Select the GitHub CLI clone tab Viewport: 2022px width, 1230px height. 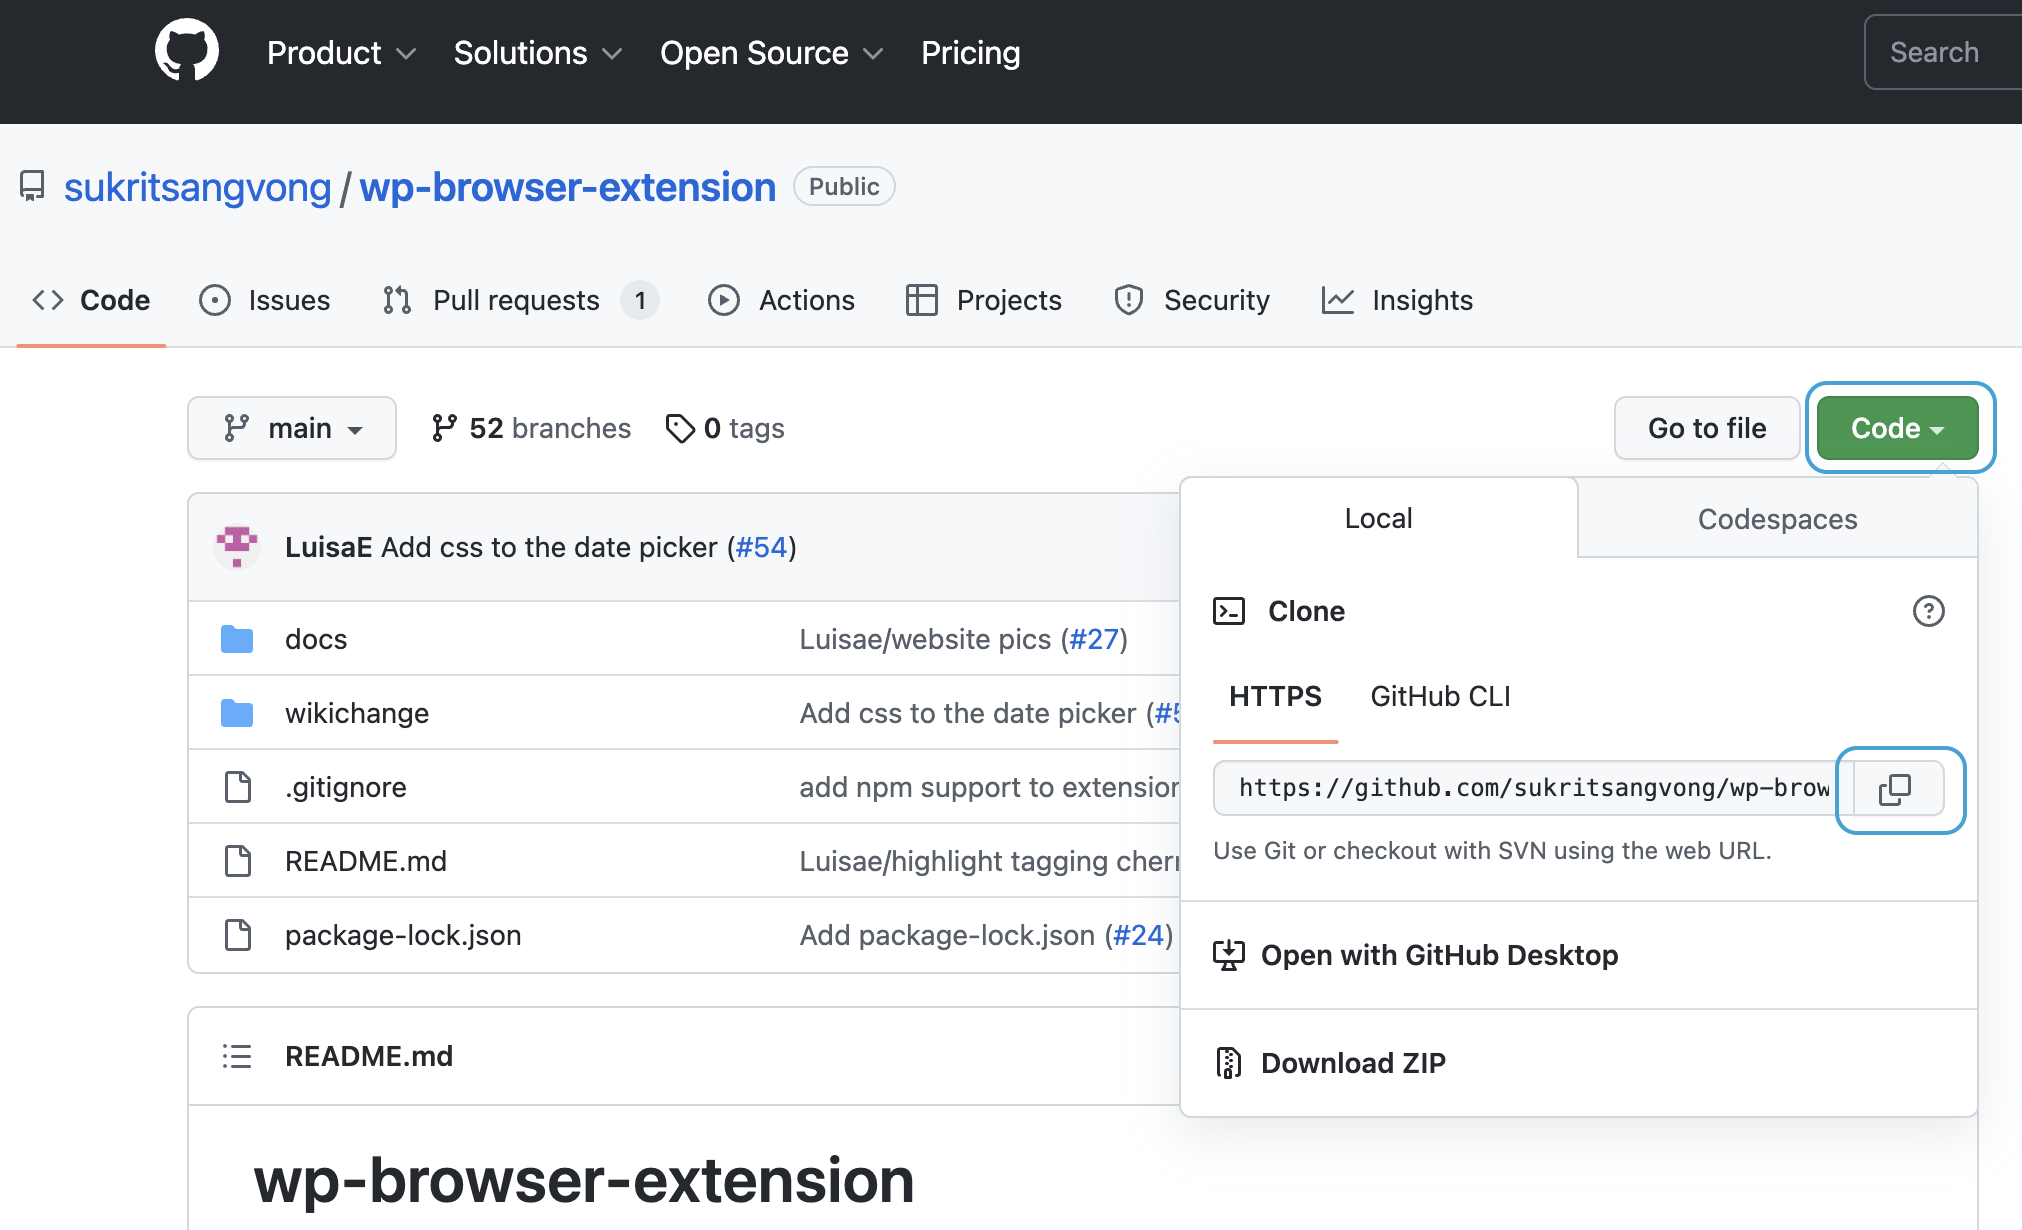1440,696
